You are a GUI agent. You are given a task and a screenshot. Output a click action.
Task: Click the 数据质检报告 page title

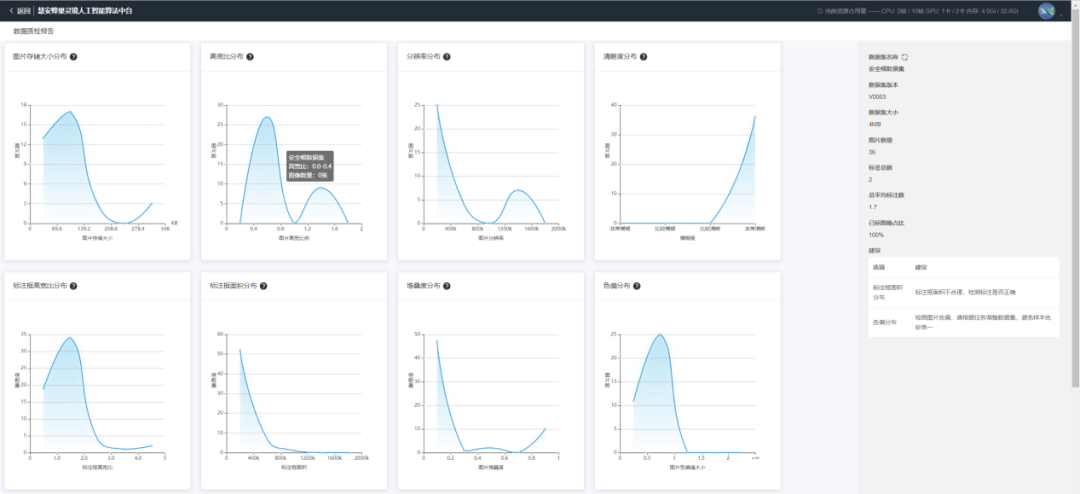point(34,32)
